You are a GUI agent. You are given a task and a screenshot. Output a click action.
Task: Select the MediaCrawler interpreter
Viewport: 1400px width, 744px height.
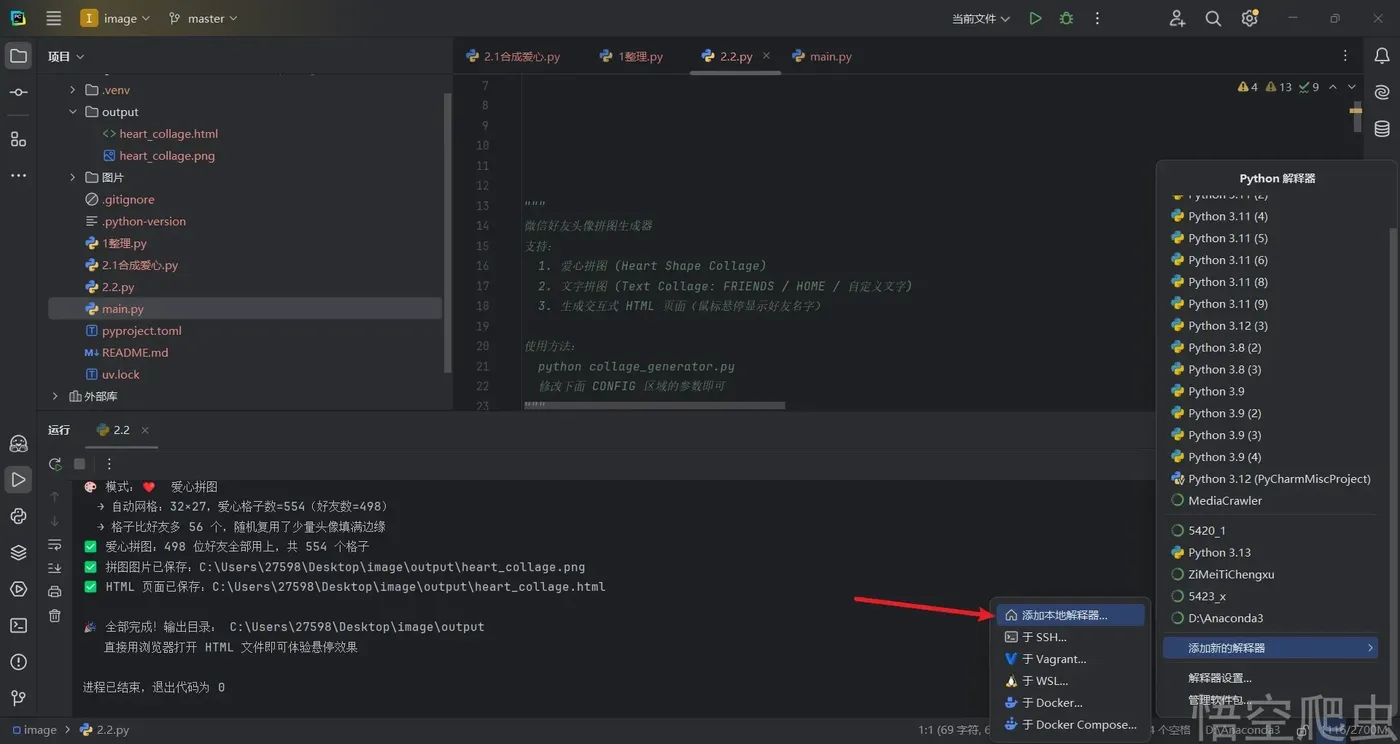[x=1270, y=501]
